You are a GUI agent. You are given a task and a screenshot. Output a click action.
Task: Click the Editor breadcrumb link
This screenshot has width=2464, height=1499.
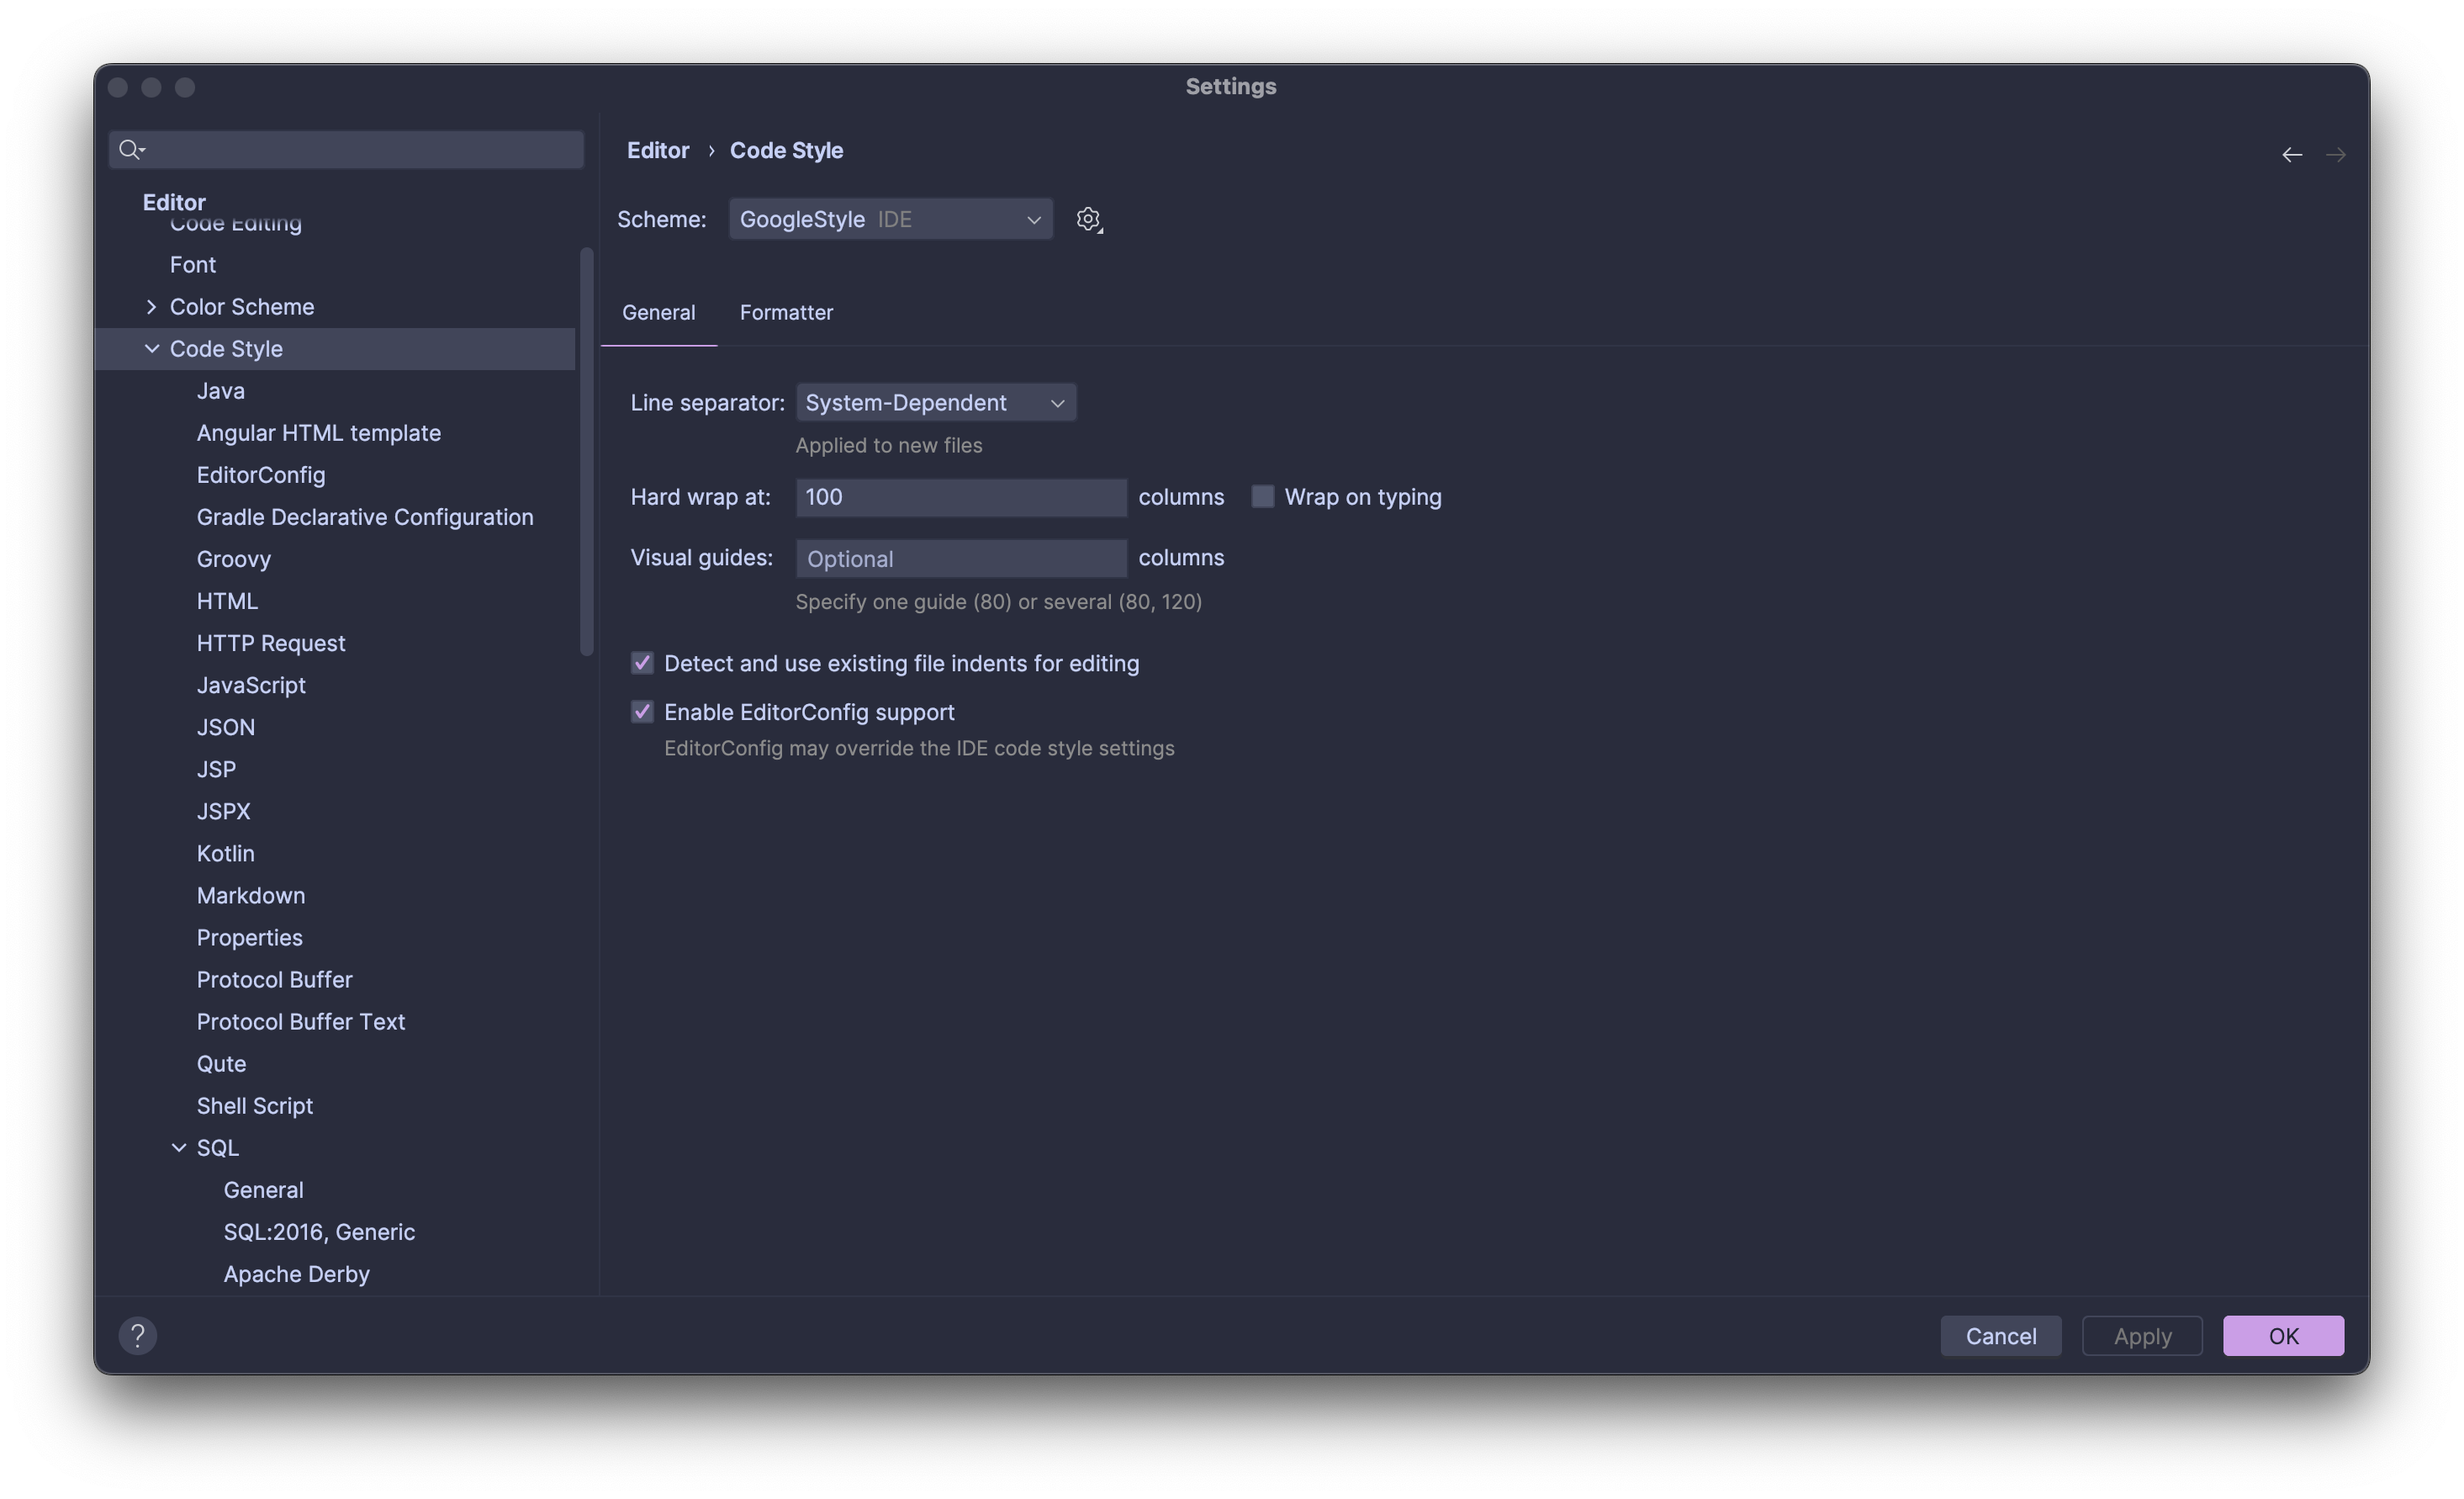[x=658, y=150]
